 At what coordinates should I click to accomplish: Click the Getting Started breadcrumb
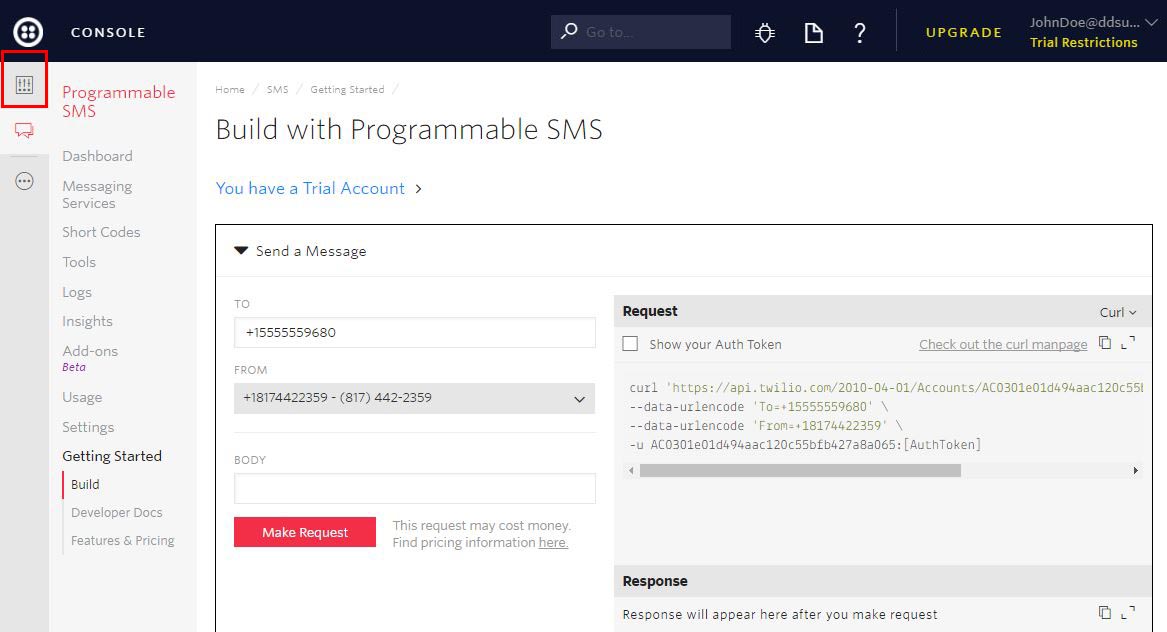pyautogui.click(x=348, y=89)
